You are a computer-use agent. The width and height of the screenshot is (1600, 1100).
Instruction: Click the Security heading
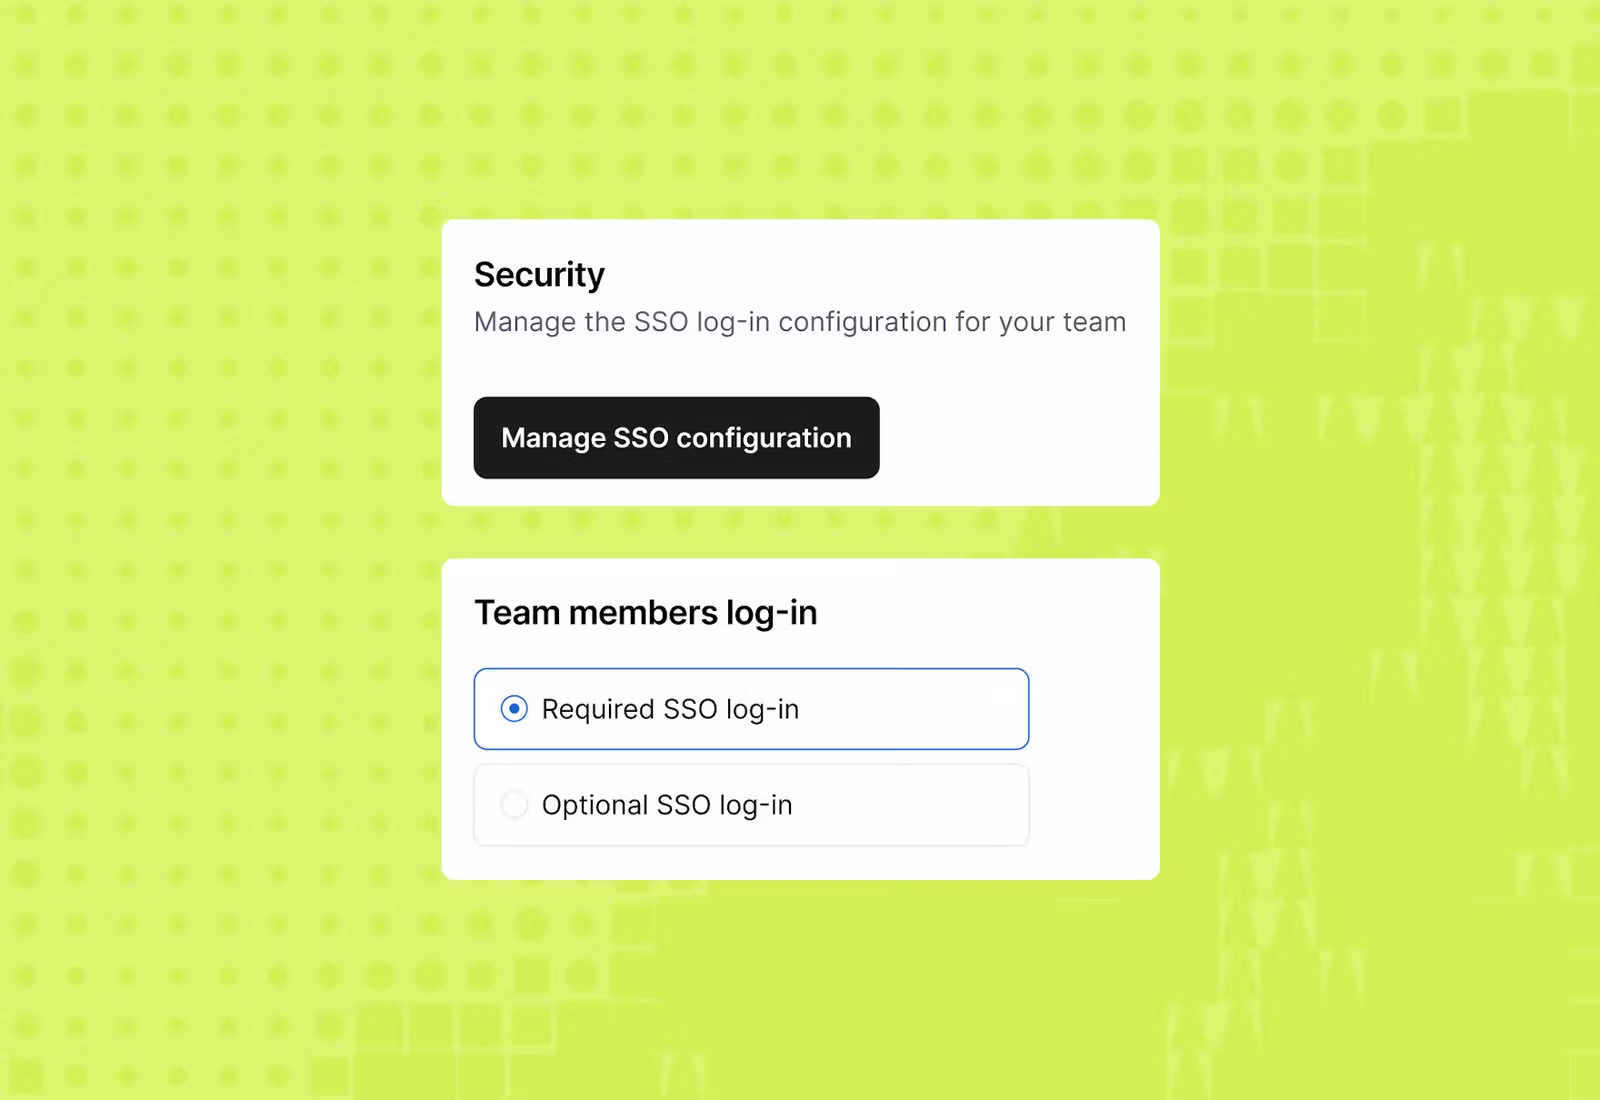pyautogui.click(x=539, y=275)
